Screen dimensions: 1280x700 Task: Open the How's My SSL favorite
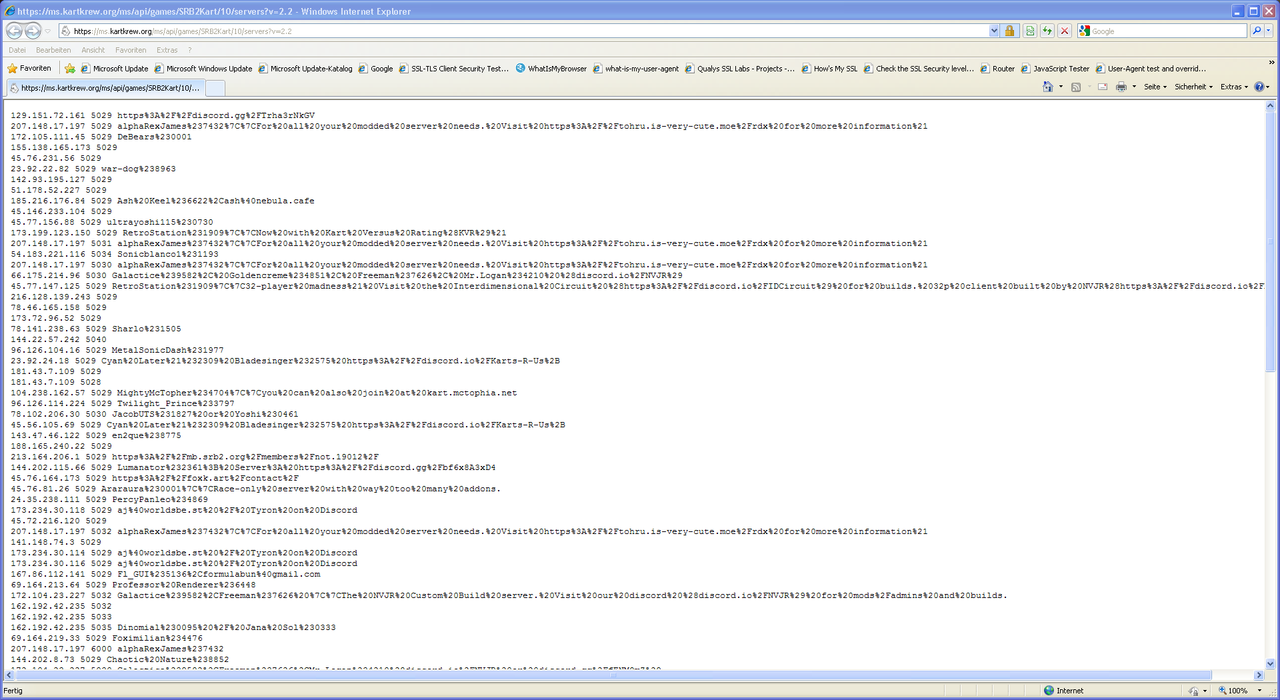click(x=829, y=69)
